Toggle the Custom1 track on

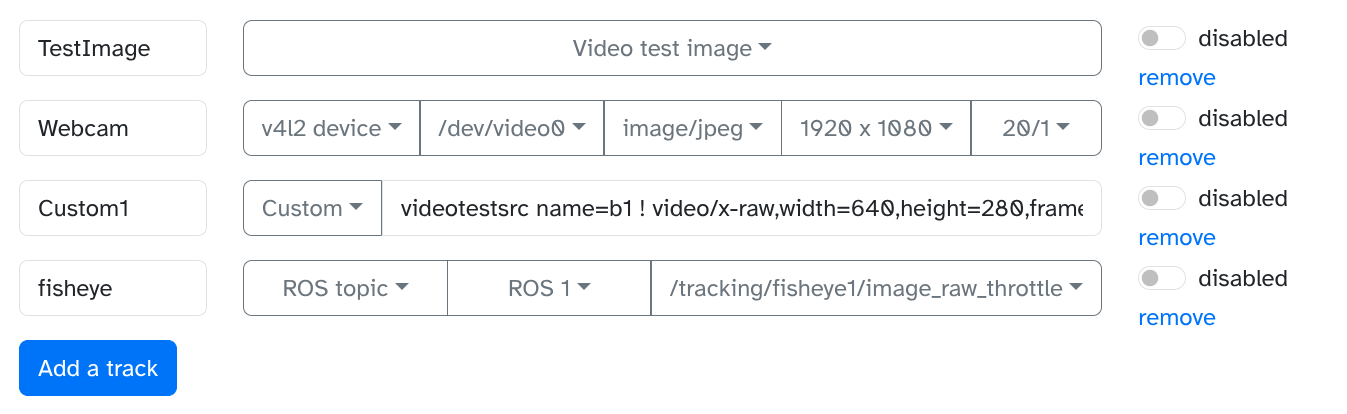(1161, 199)
